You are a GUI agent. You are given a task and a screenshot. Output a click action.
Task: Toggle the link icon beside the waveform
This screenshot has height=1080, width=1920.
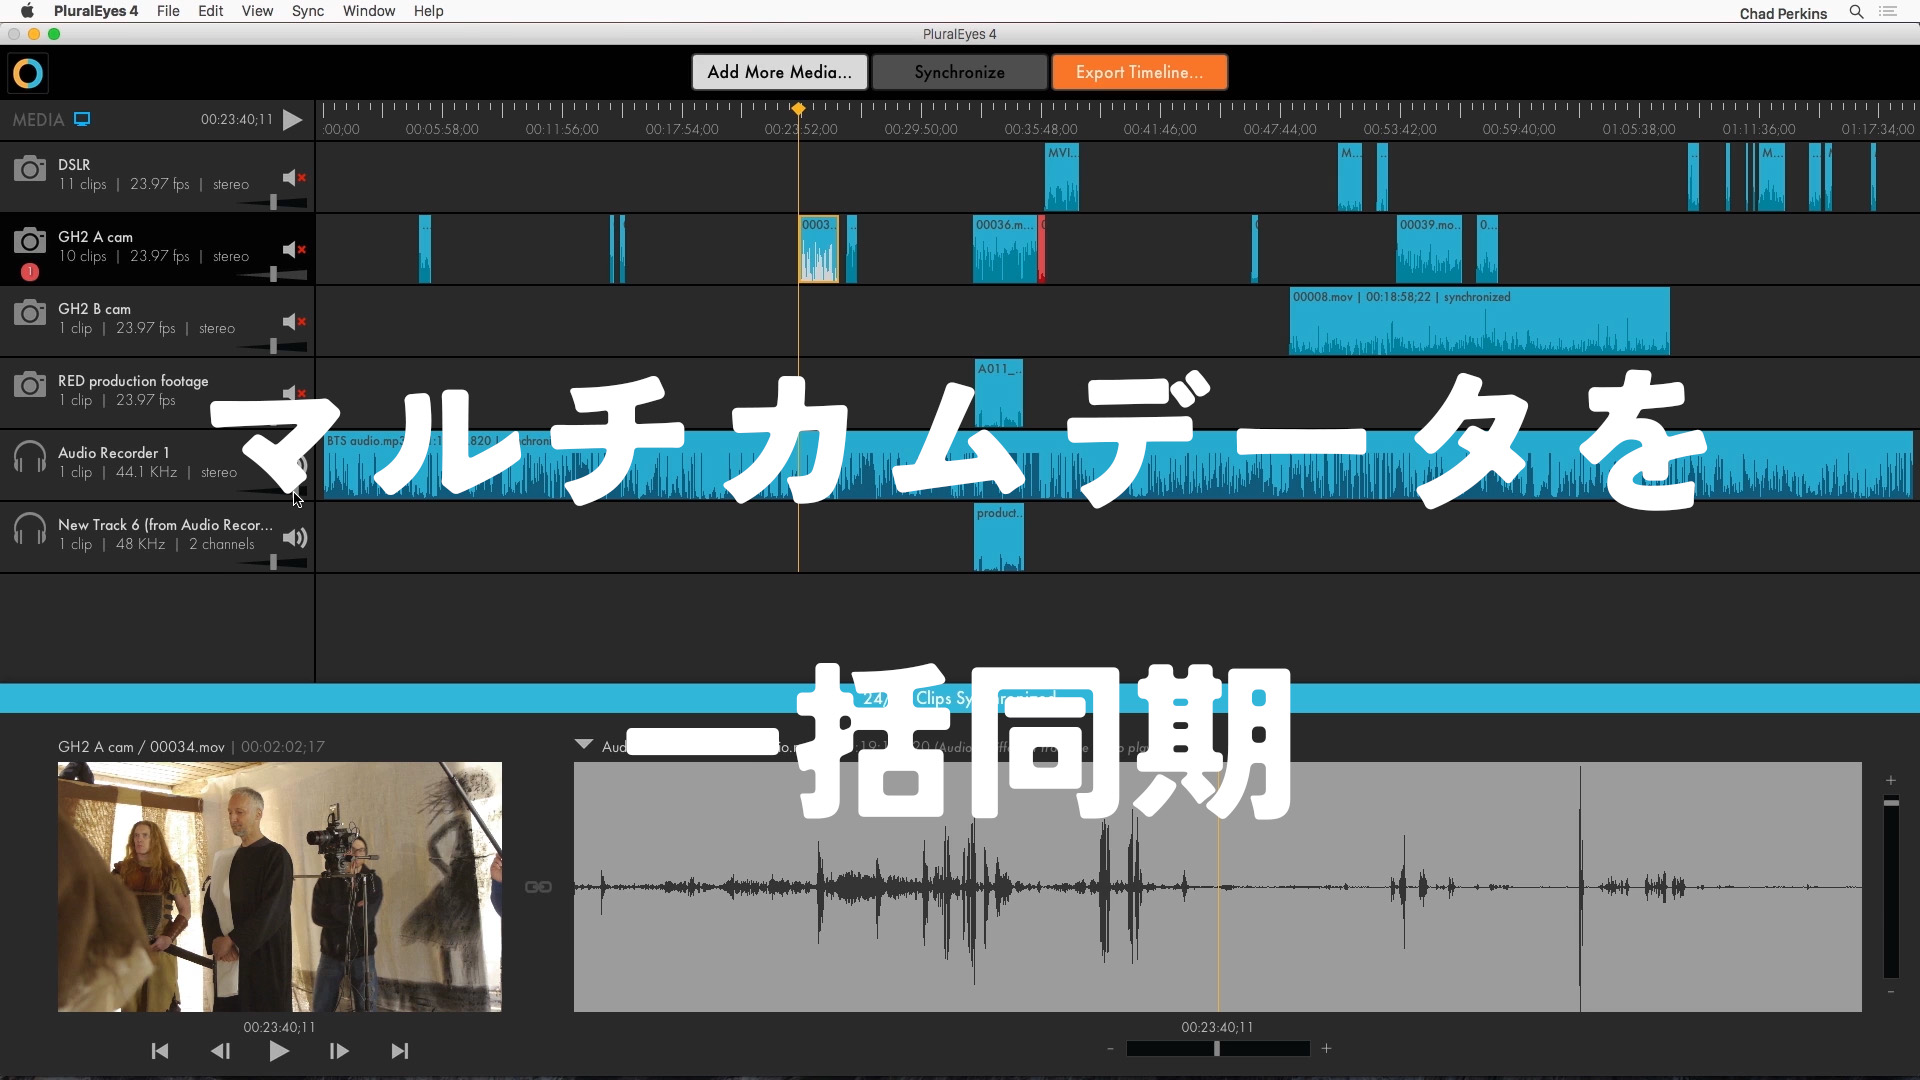[x=538, y=887]
